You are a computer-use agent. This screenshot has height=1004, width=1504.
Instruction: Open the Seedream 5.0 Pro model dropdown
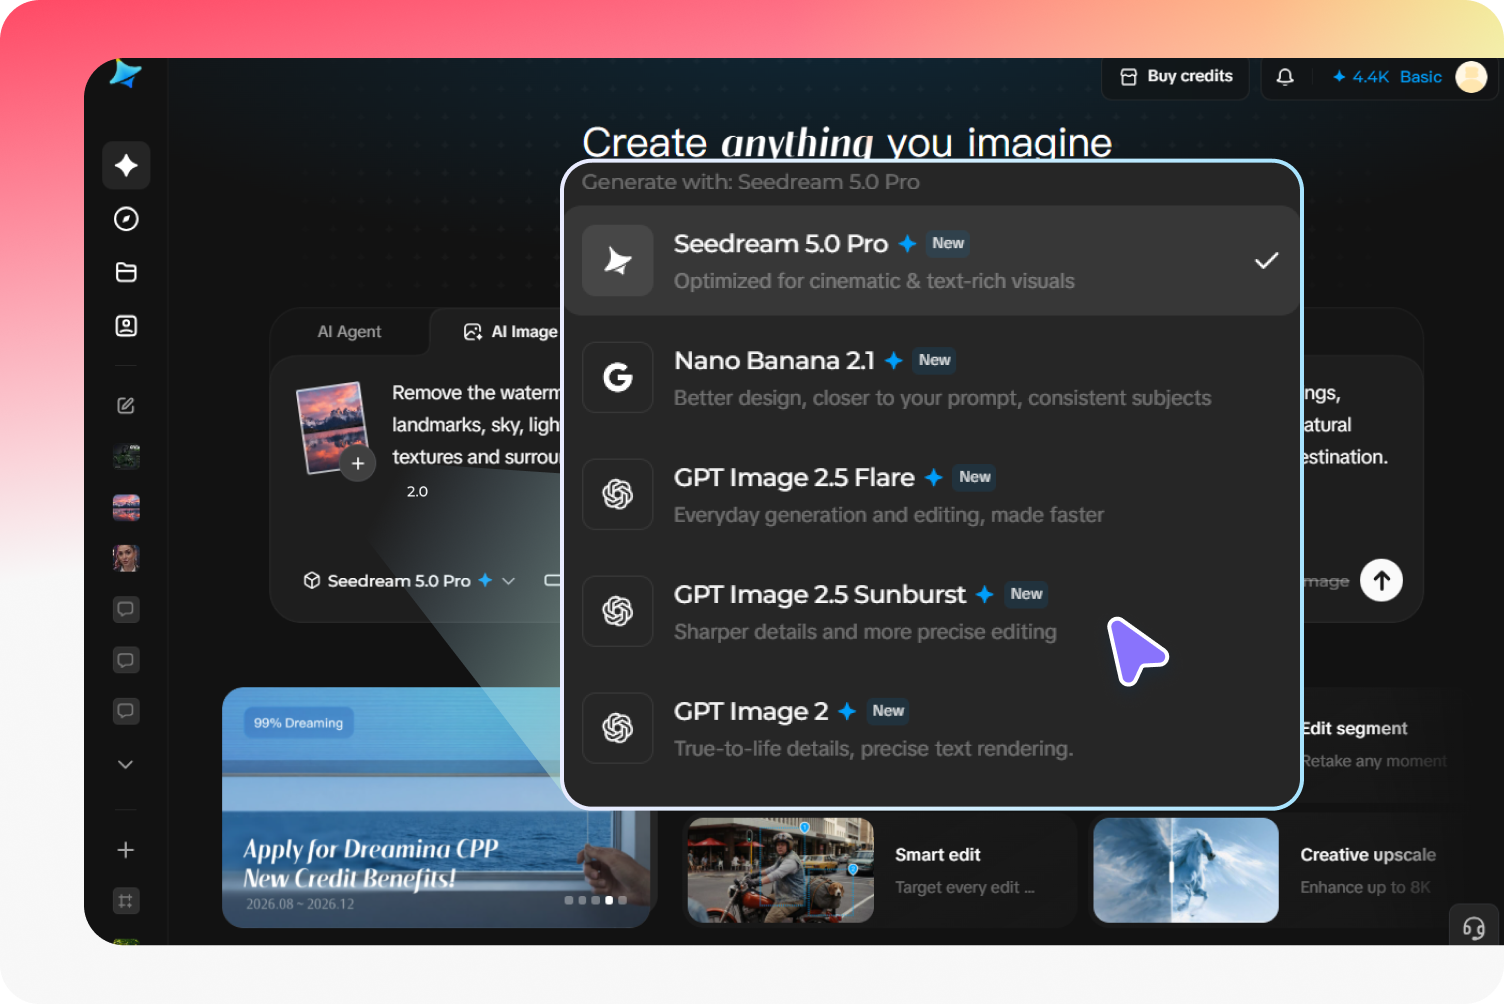pos(410,581)
